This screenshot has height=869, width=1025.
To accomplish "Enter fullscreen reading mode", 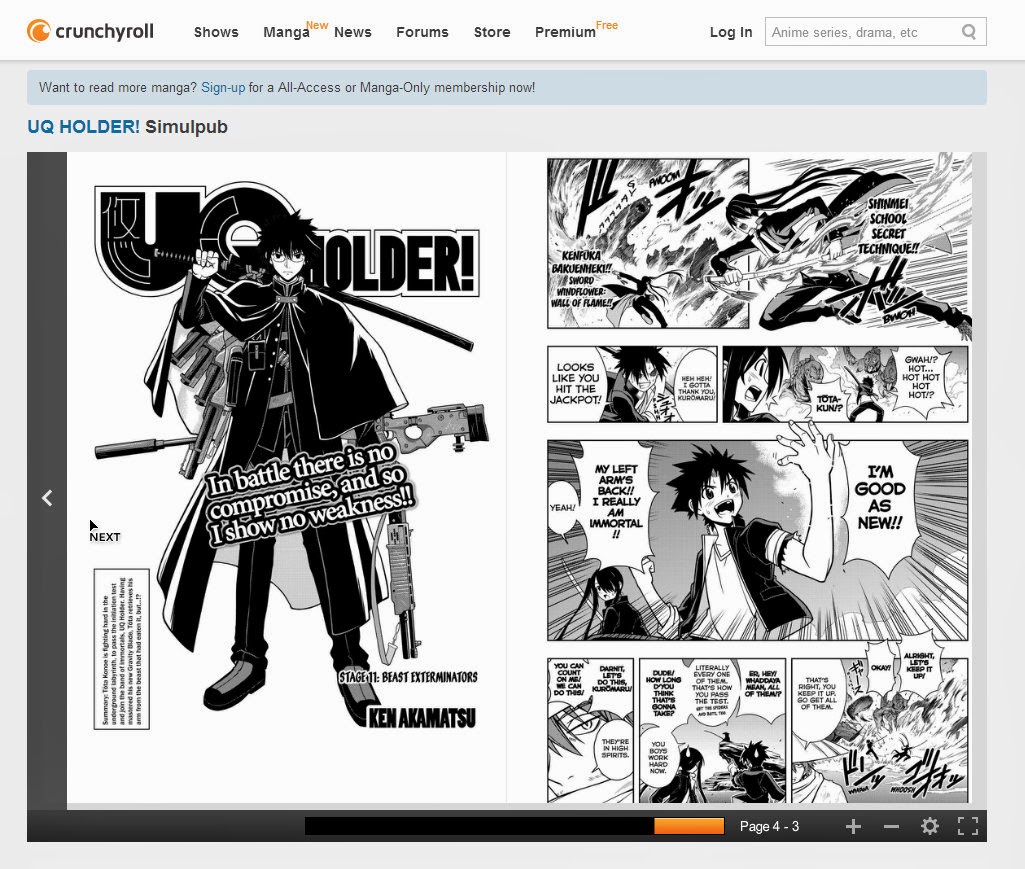I will click(968, 826).
